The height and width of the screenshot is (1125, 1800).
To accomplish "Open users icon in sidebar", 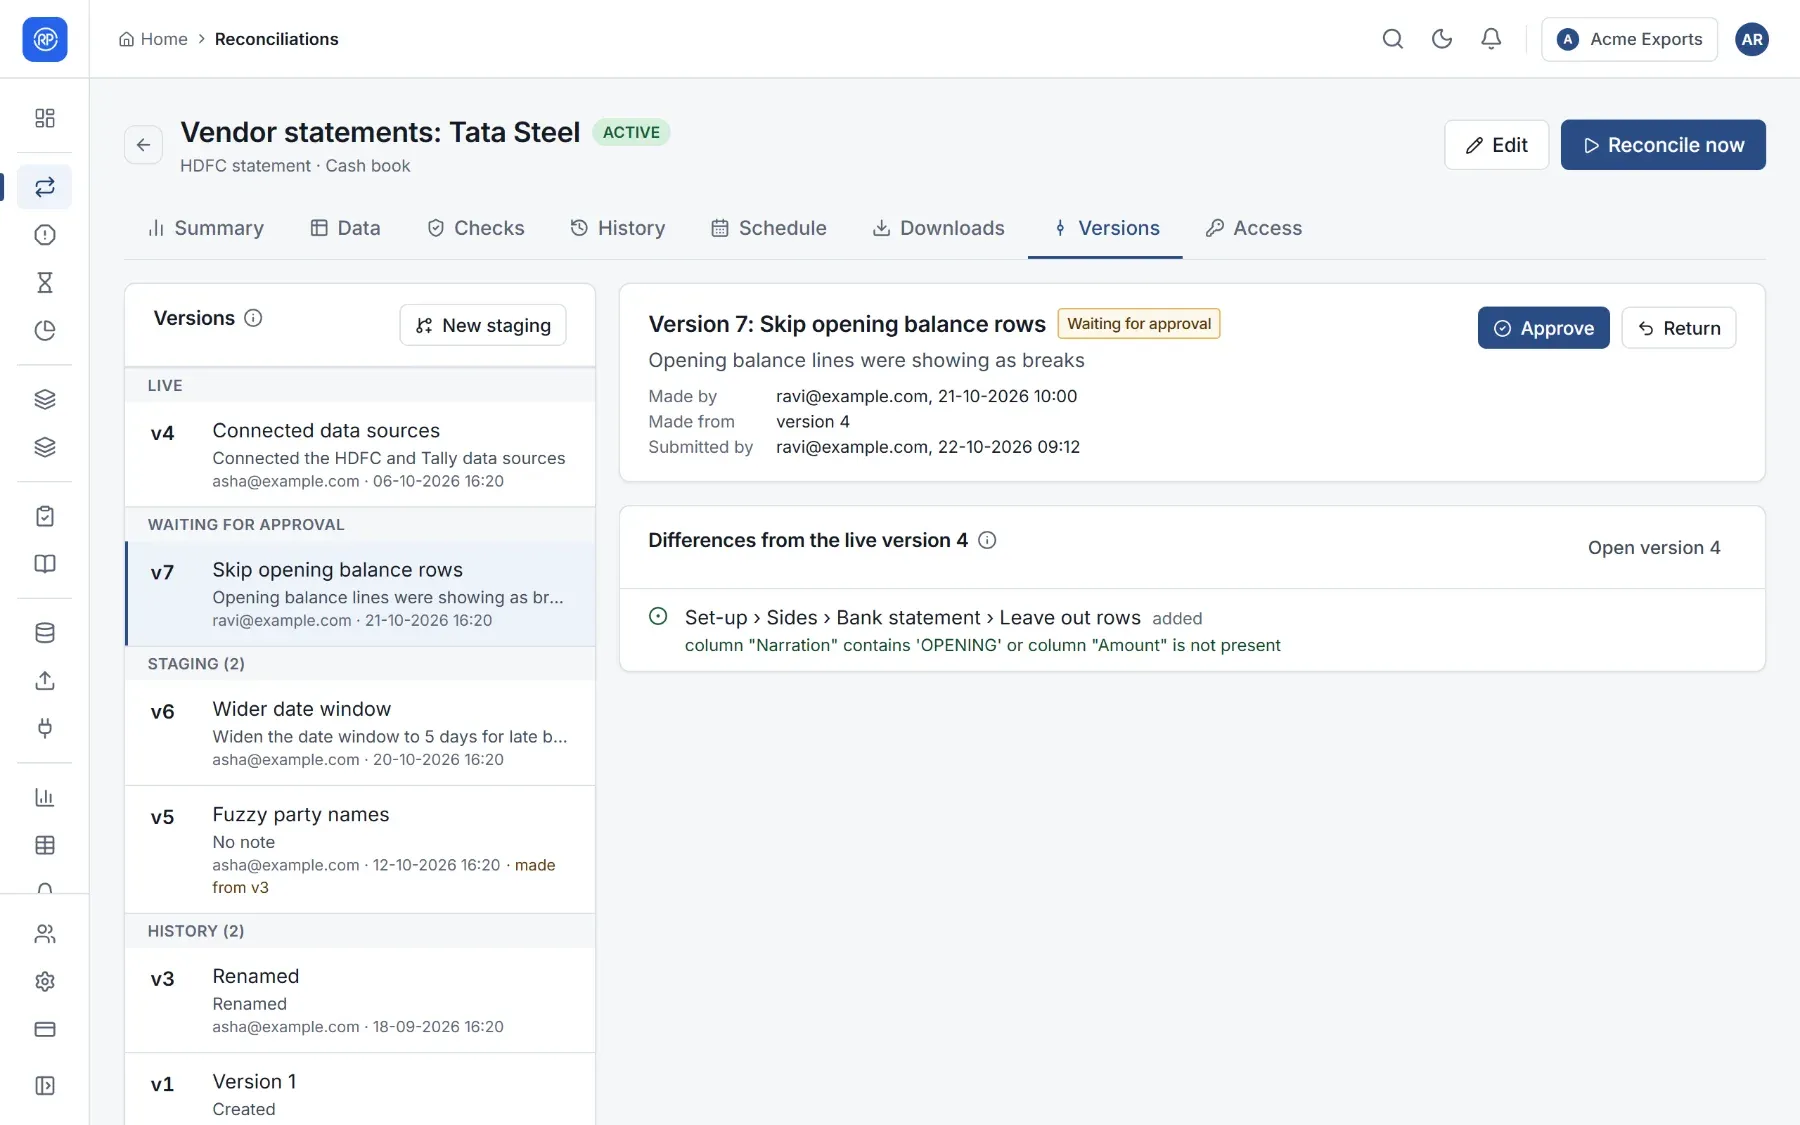I will tap(45, 934).
